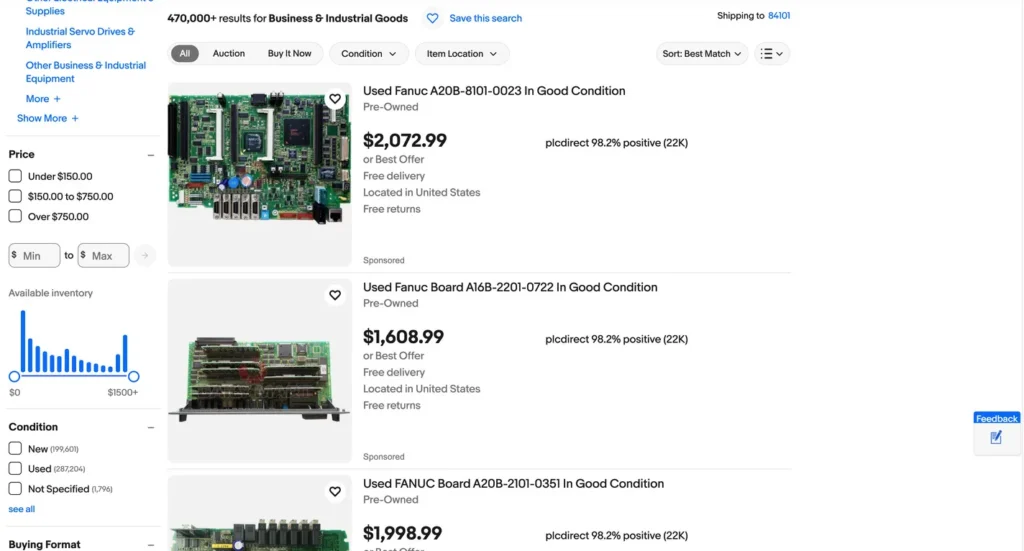This screenshot has height=551, width=1024.
Task: Open the Condition dropdown filter
Action: point(369,54)
